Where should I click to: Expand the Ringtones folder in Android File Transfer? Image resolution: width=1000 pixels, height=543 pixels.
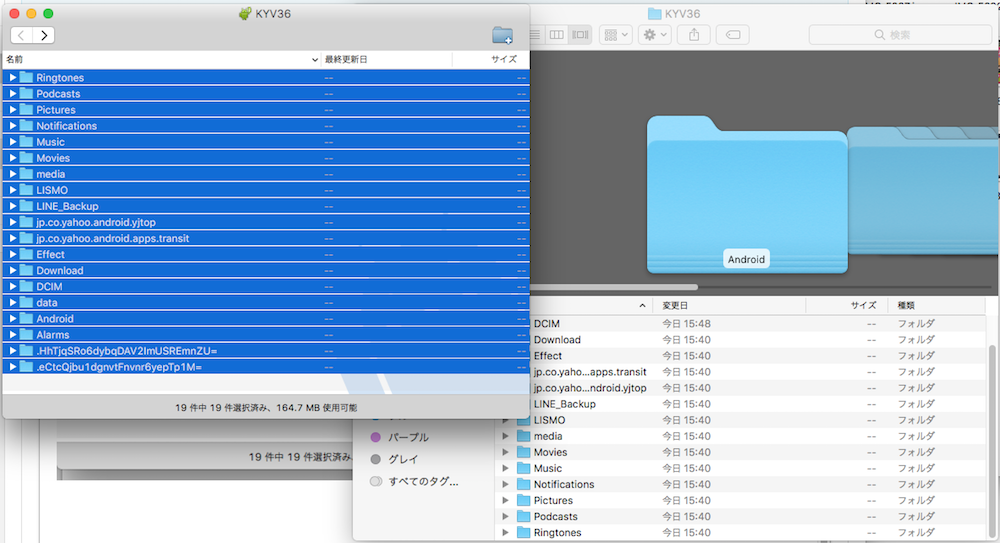pos(13,78)
